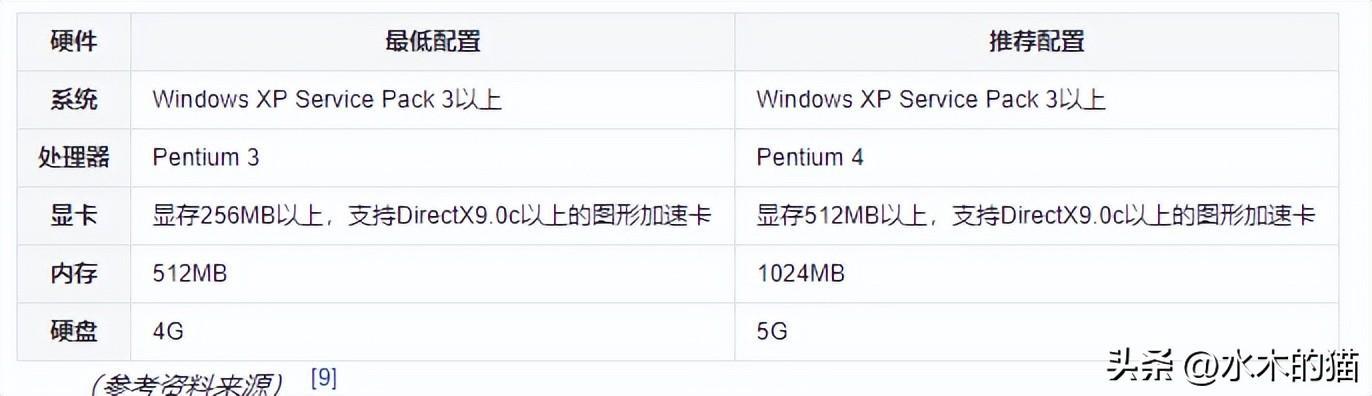Click the 内存 row label
The image size is (1372, 396).
74,273
